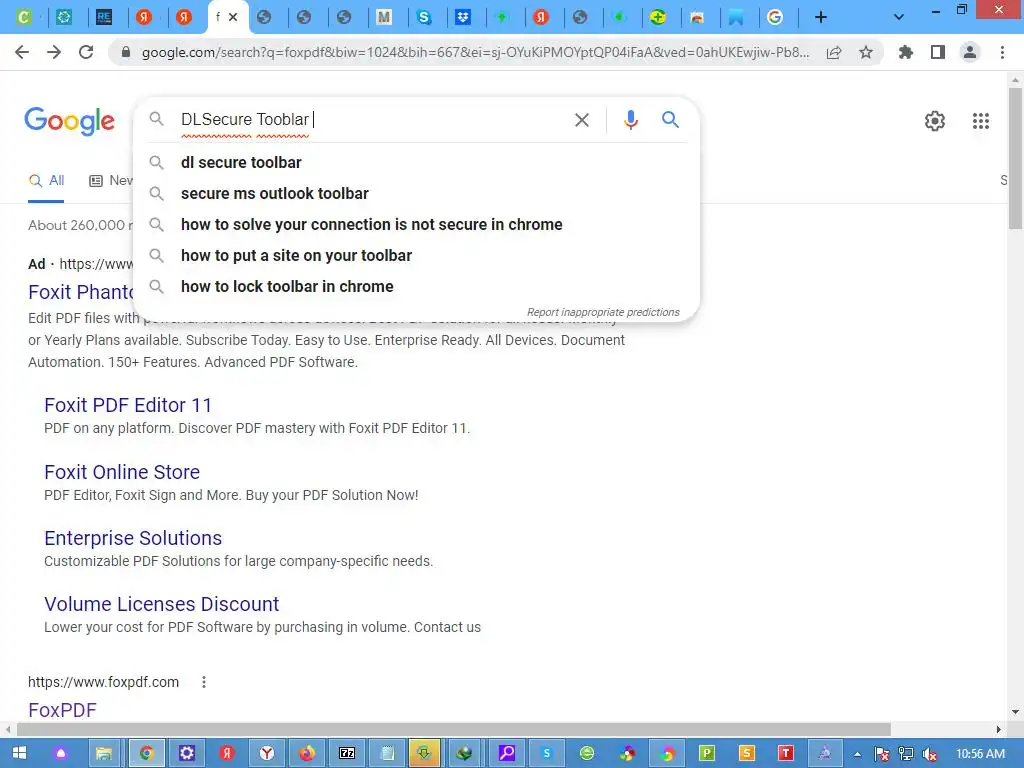Screen dimensions: 1024x768
Task: Open a new browser tab
Action: (x=821, y=18)
